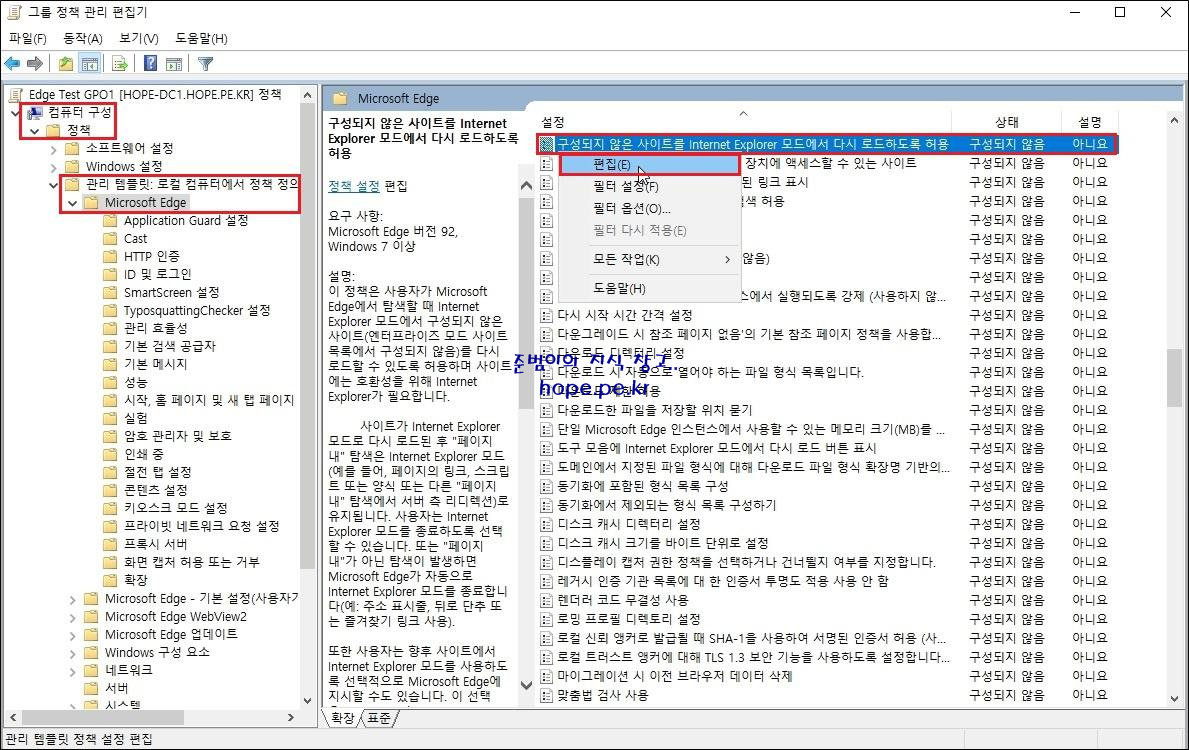Collapse the 정책 tree node
Viewport: 1189px width, 750px height.
coord(34,130)
